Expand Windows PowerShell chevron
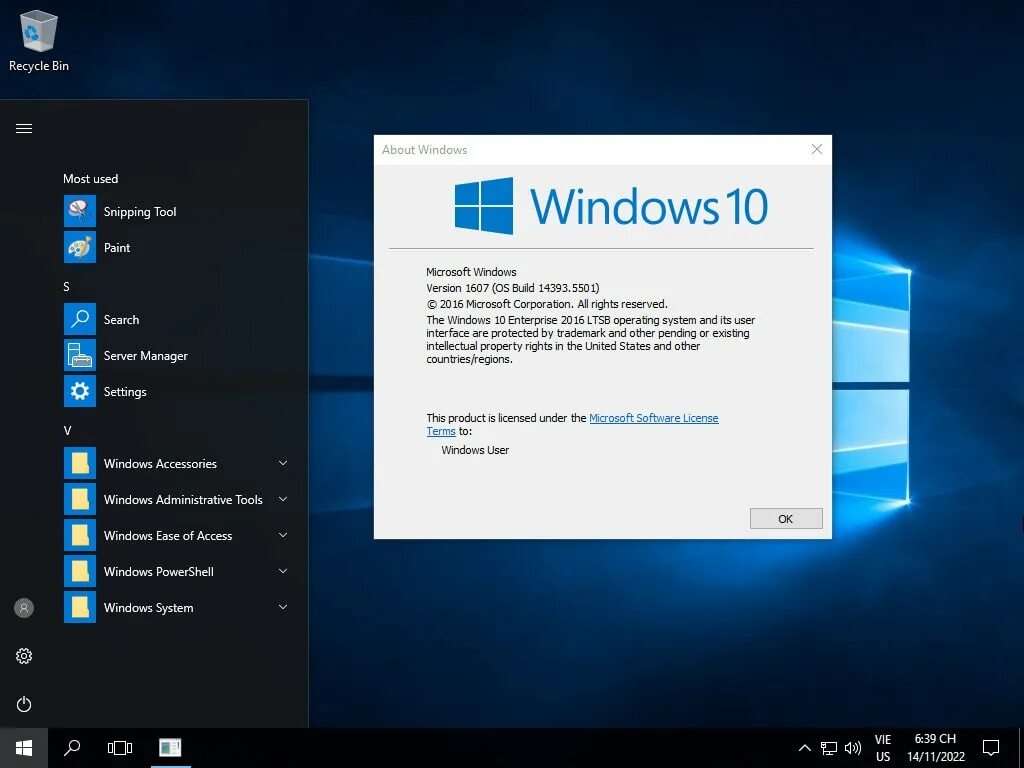1024x768 pixels. 283,571
